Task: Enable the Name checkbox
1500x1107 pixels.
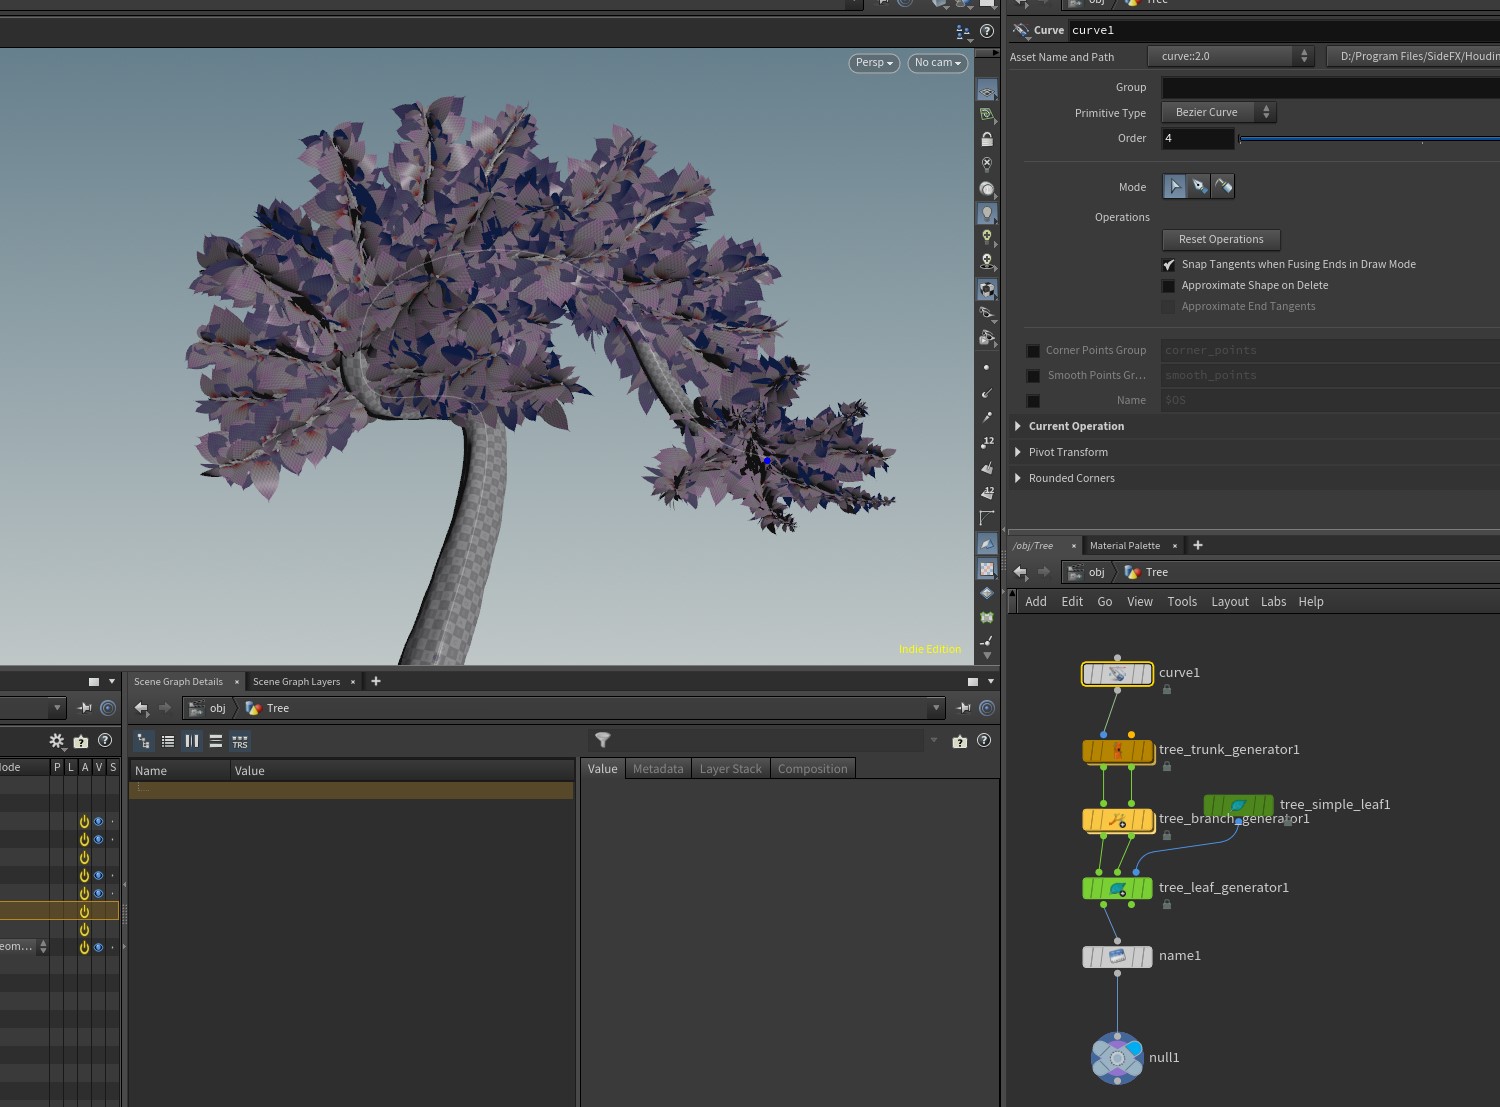Action: (1033, 401)
